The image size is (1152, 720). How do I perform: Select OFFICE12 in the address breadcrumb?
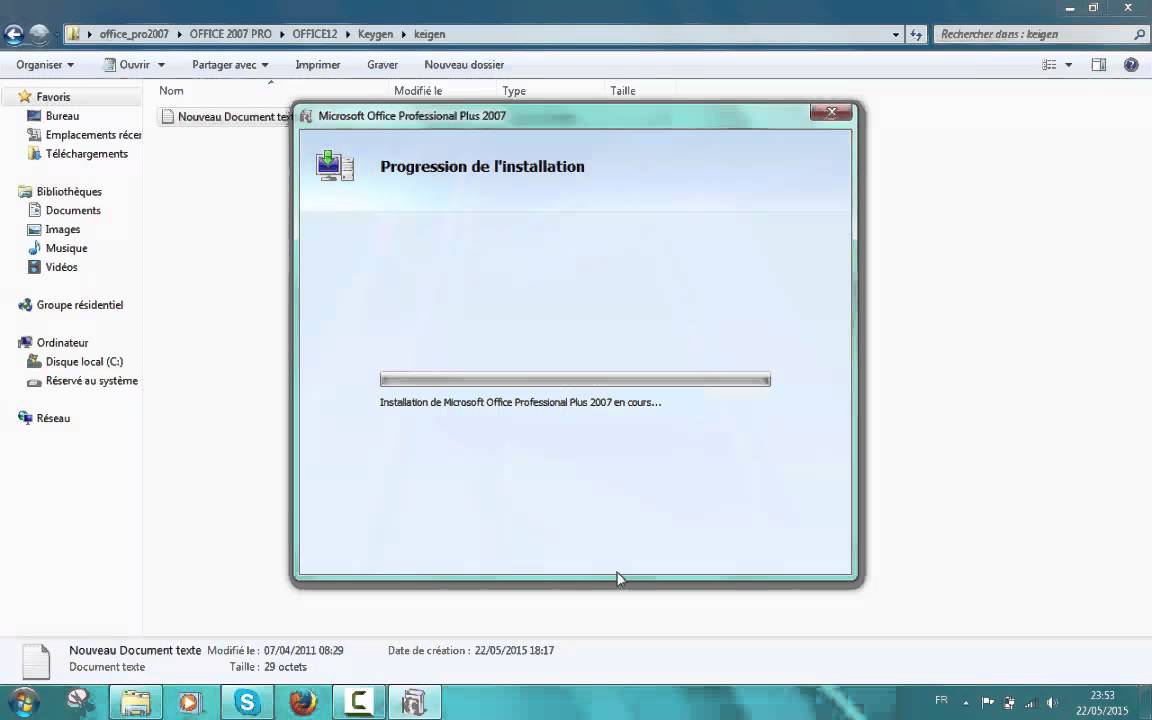point(314,35)
